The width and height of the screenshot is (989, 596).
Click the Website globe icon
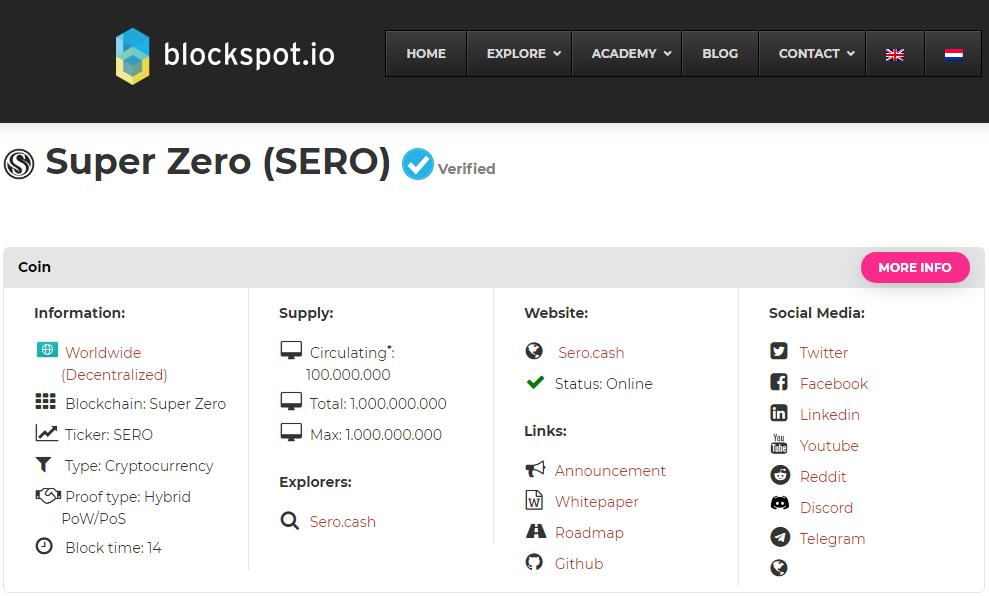click(534, 351)
